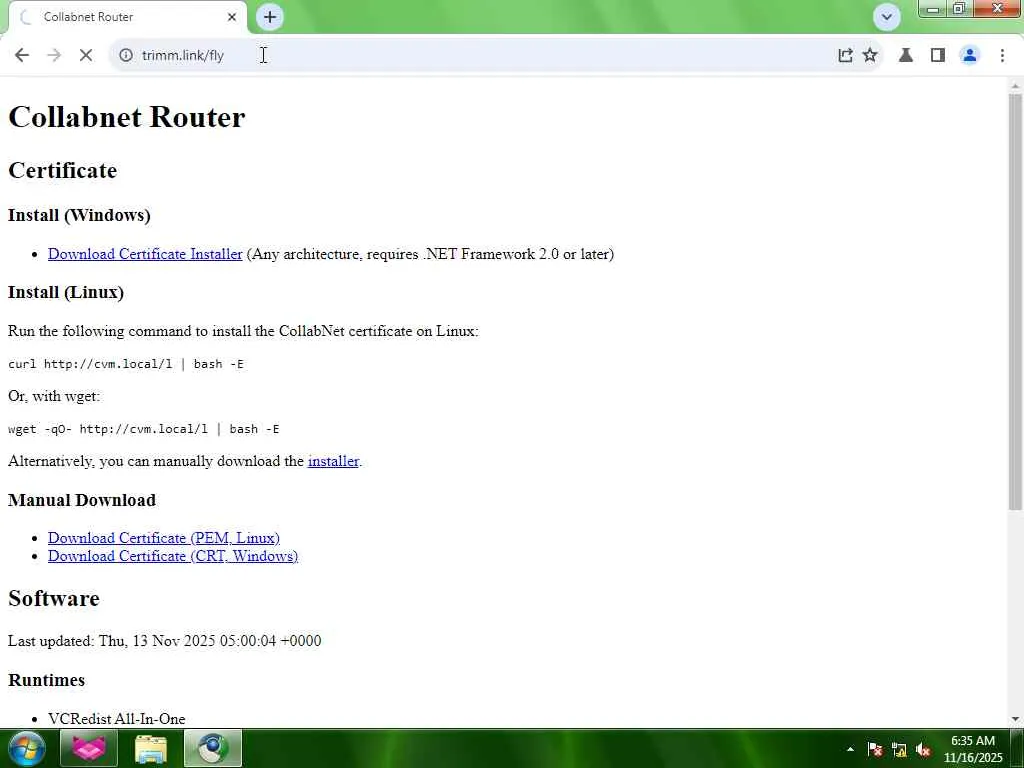Open Action Center flag icon
This screenshot has width=1024, height=768.
coord(875,749)
